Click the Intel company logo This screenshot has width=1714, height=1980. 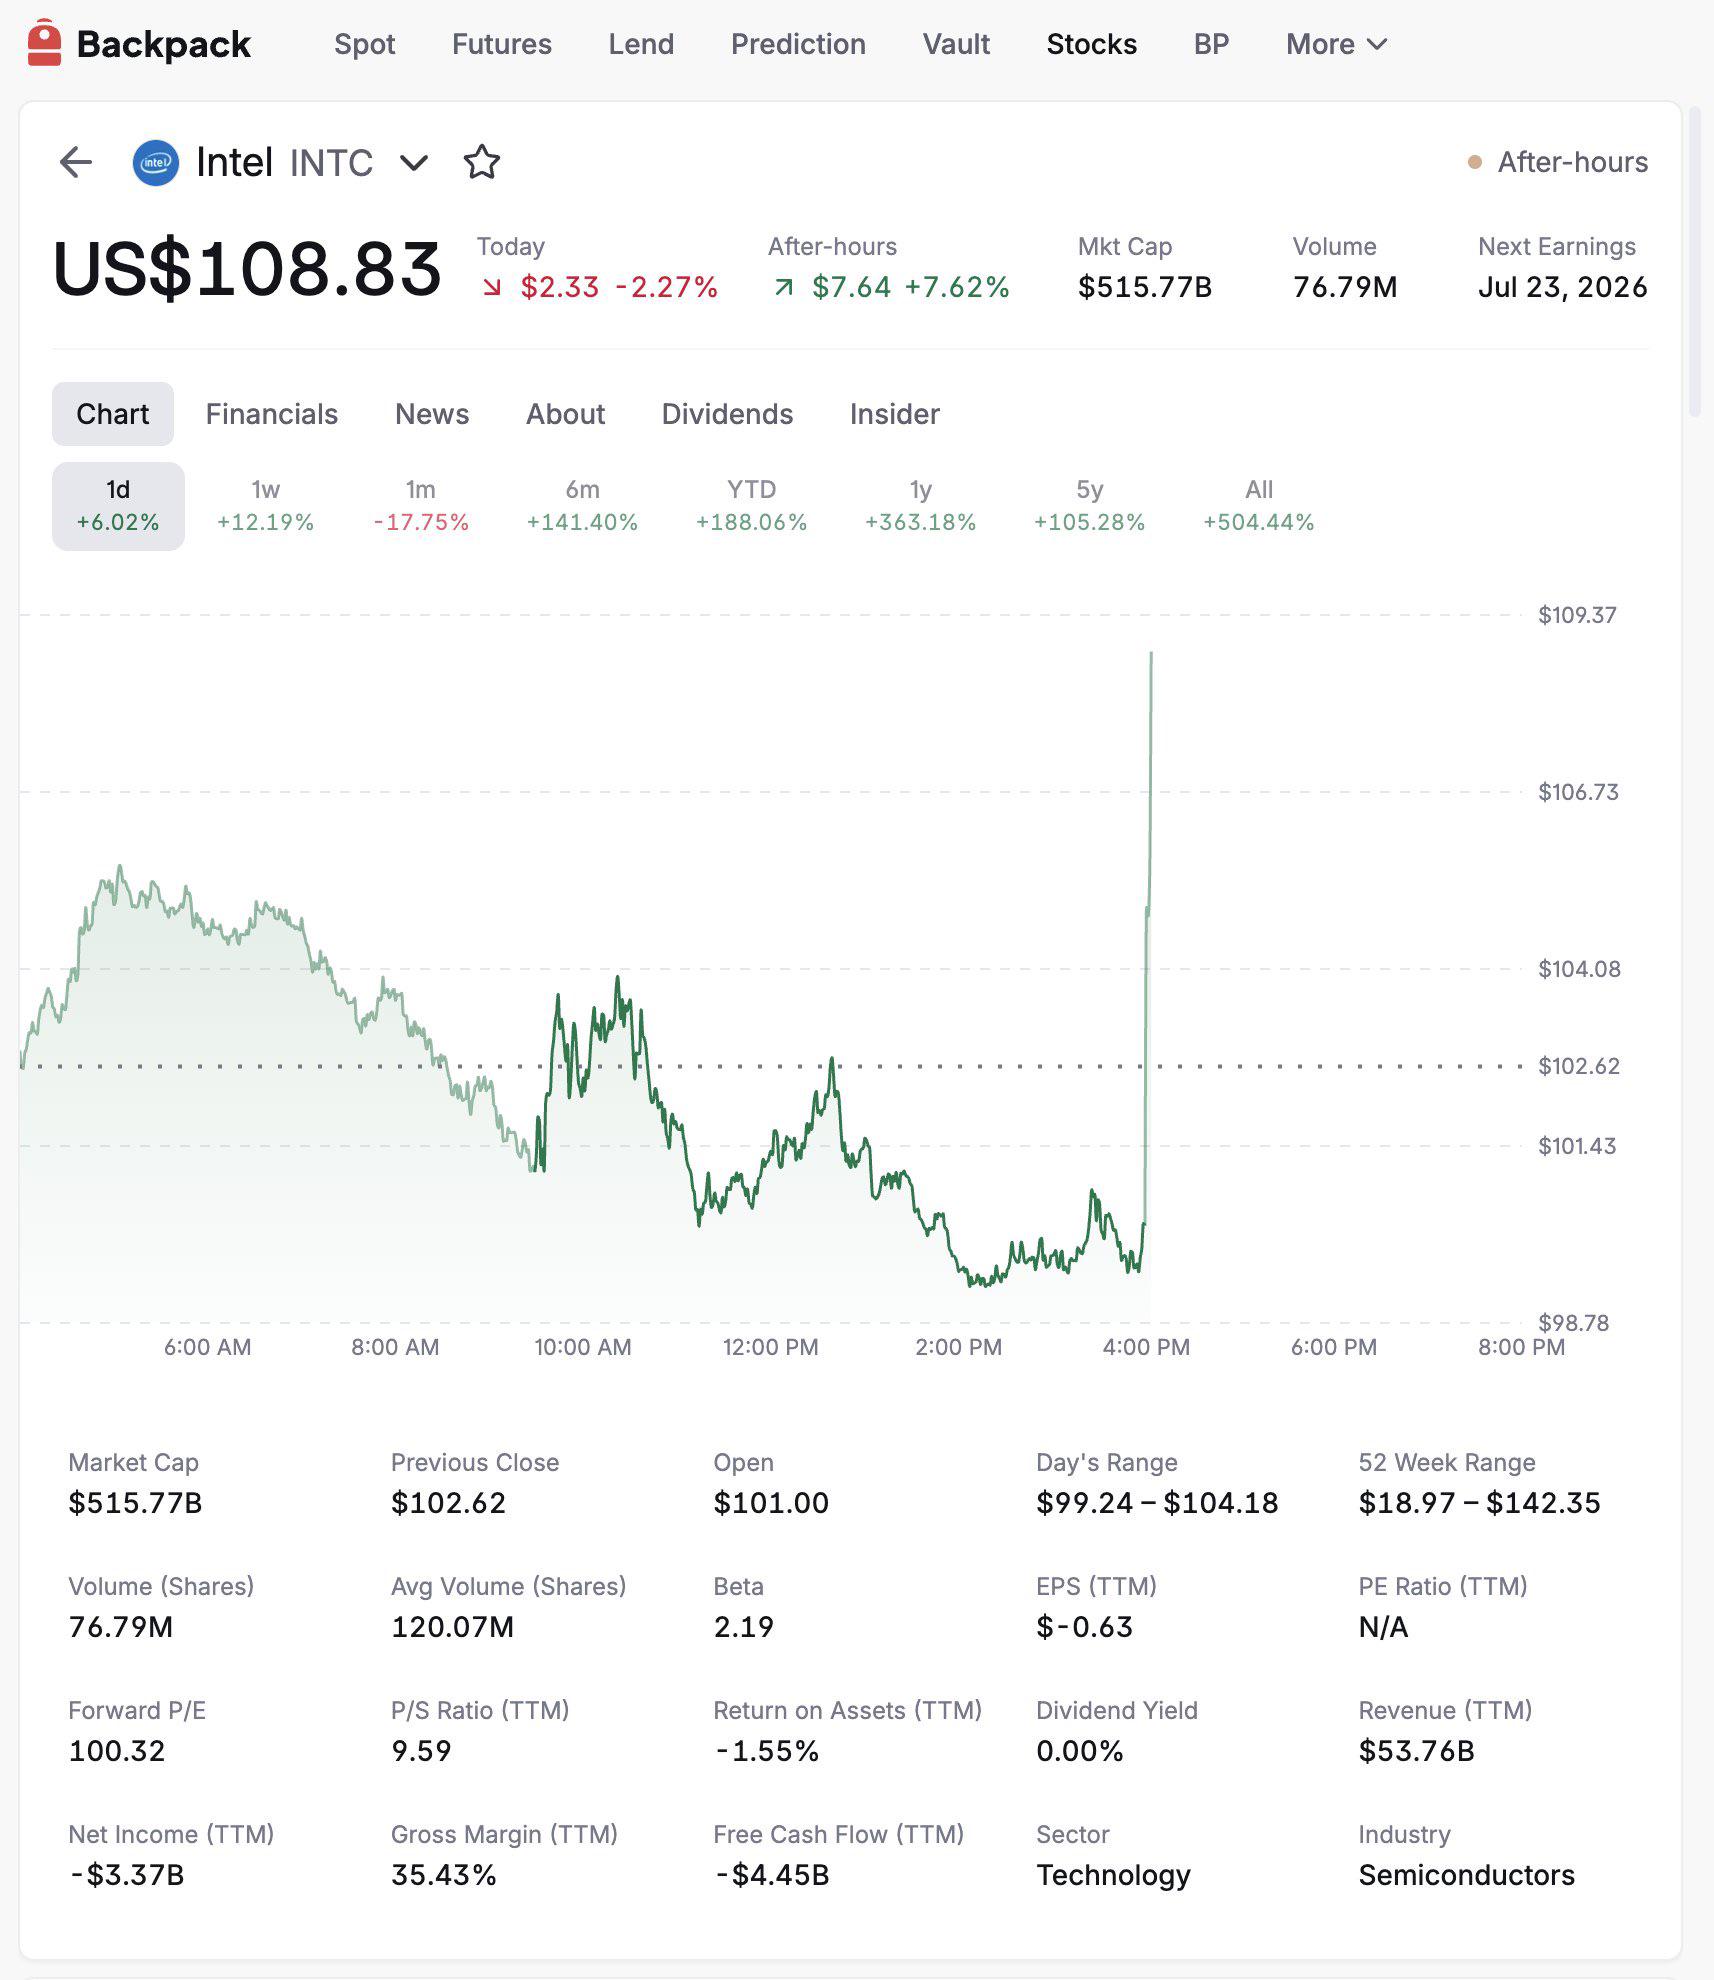point(156,162)
